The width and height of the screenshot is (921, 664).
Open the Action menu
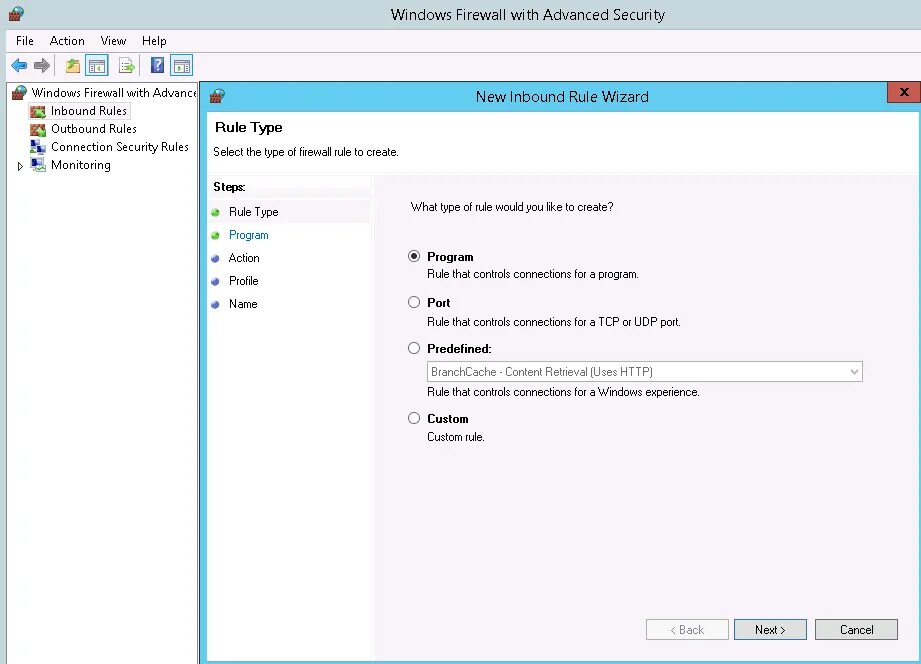point(67,41)
